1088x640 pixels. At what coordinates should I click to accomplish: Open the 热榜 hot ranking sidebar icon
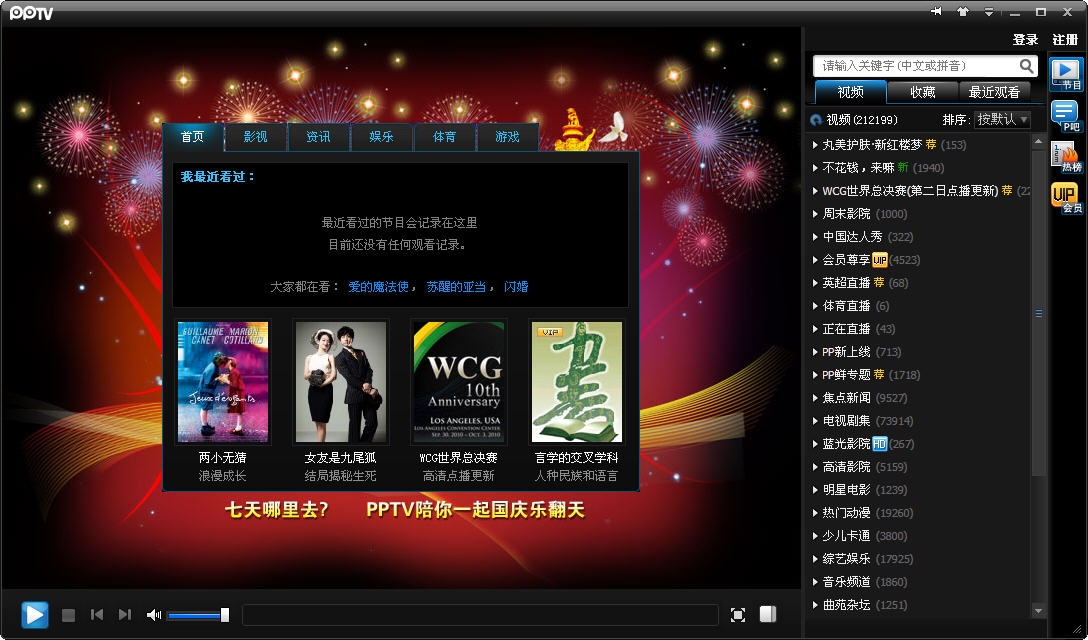(1066, 158)
